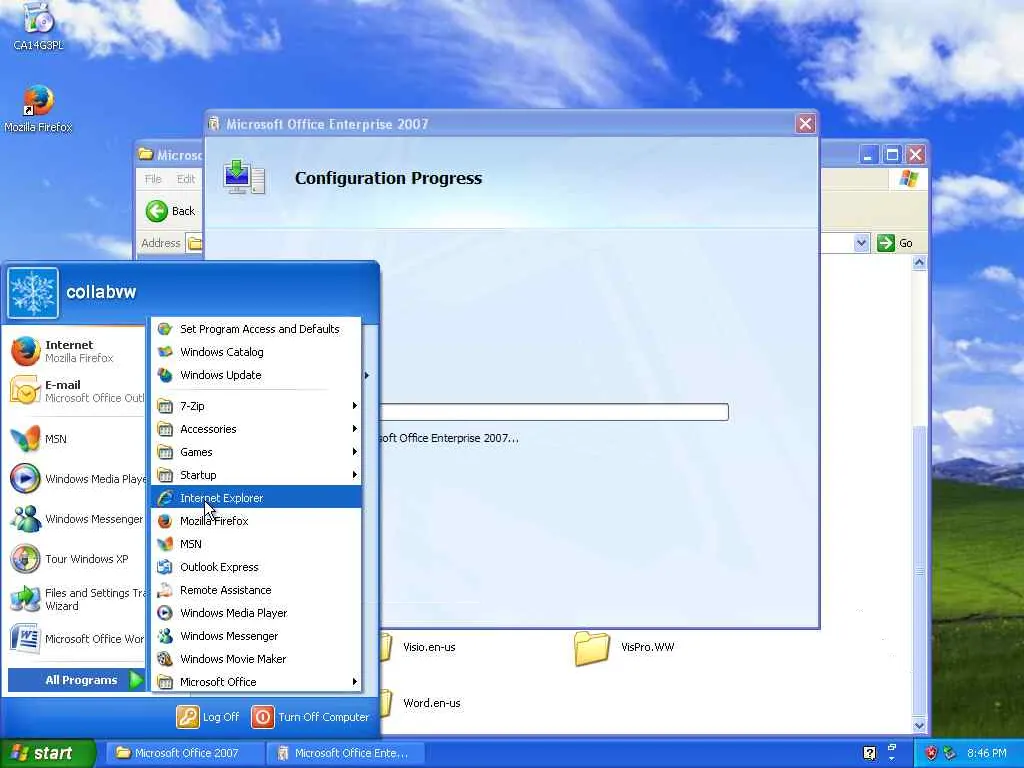Open MSN butterfly icon in left pane
The image size is (1024, 768).
[x=25, y=439]
